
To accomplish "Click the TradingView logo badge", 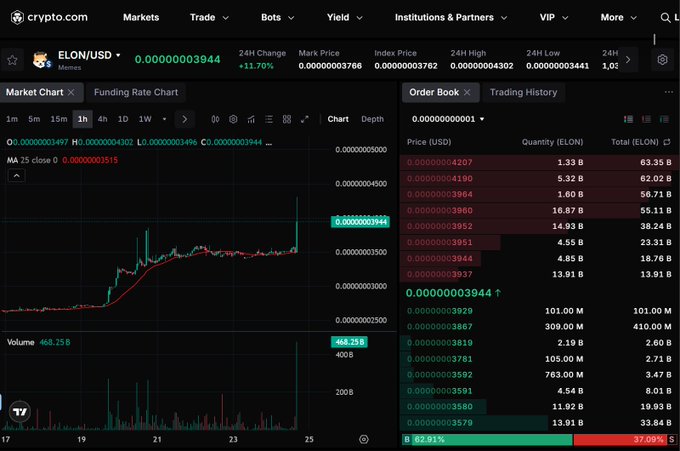I will pyautogui.click(x=20, y=412).
